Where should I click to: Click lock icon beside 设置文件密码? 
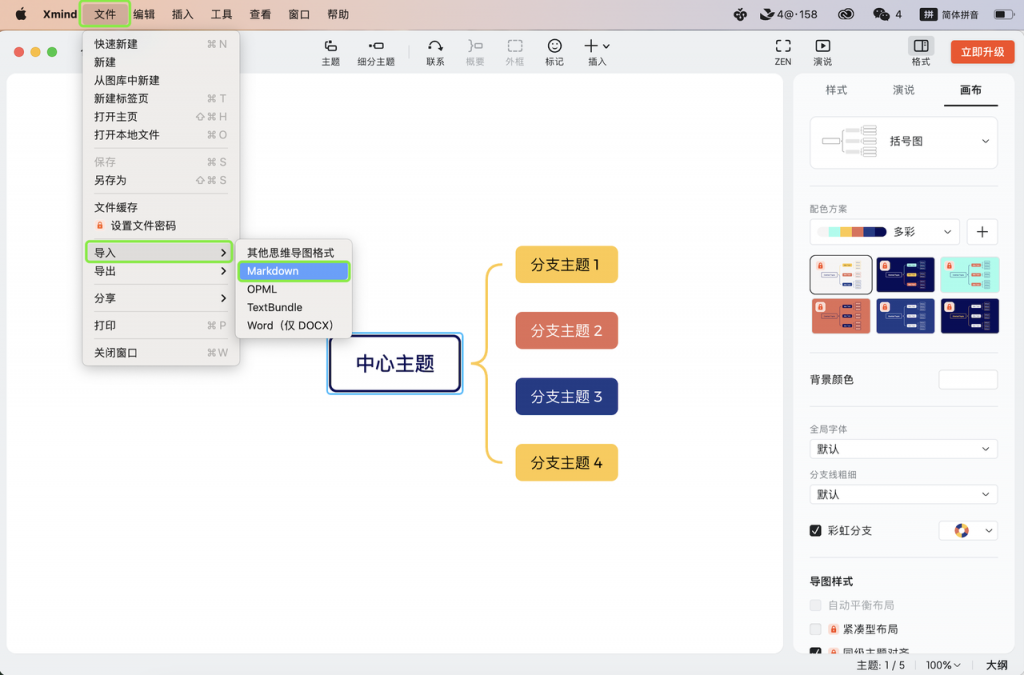(100, 225)
